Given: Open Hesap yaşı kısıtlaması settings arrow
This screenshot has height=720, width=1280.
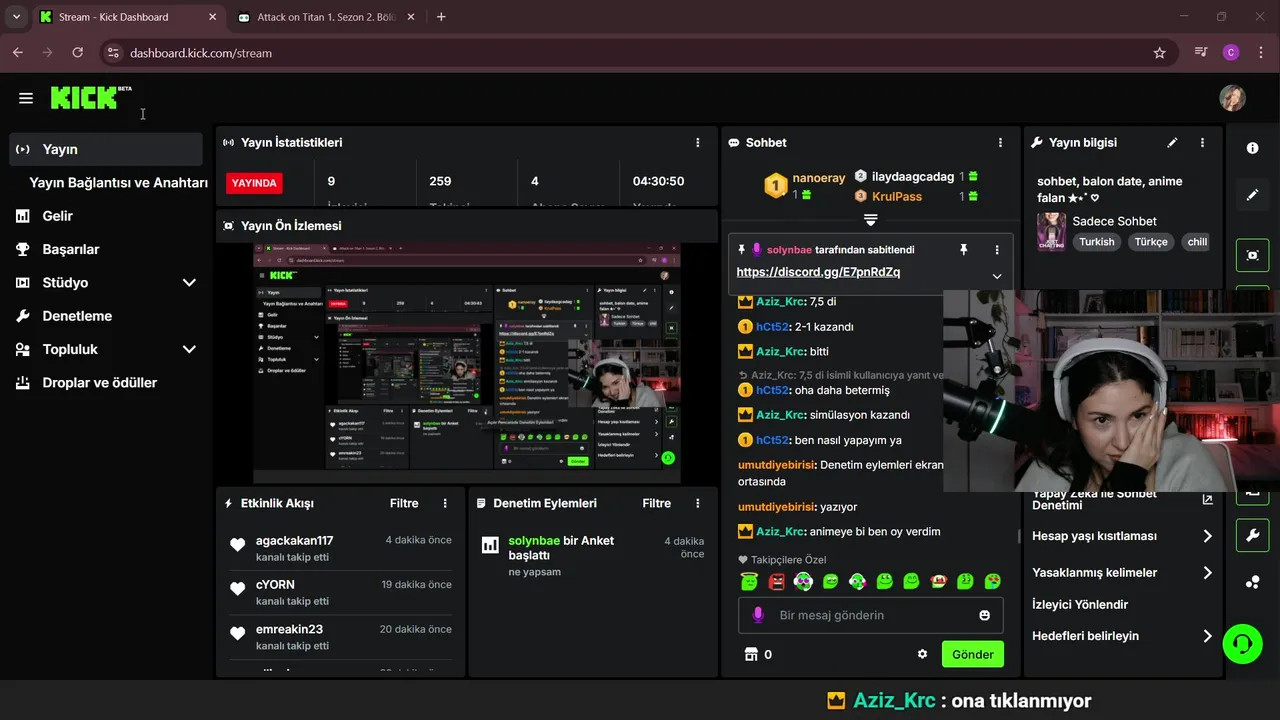Looking at the screenshot, I should point(1207,536).
